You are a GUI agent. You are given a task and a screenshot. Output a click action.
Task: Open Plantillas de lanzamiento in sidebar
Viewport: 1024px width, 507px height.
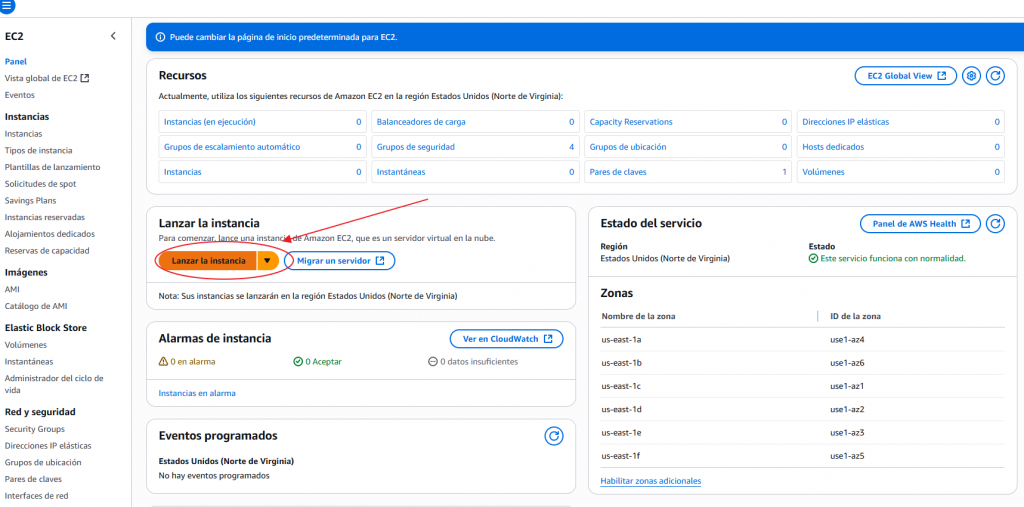pyautogui.click(x=52, y=167)
